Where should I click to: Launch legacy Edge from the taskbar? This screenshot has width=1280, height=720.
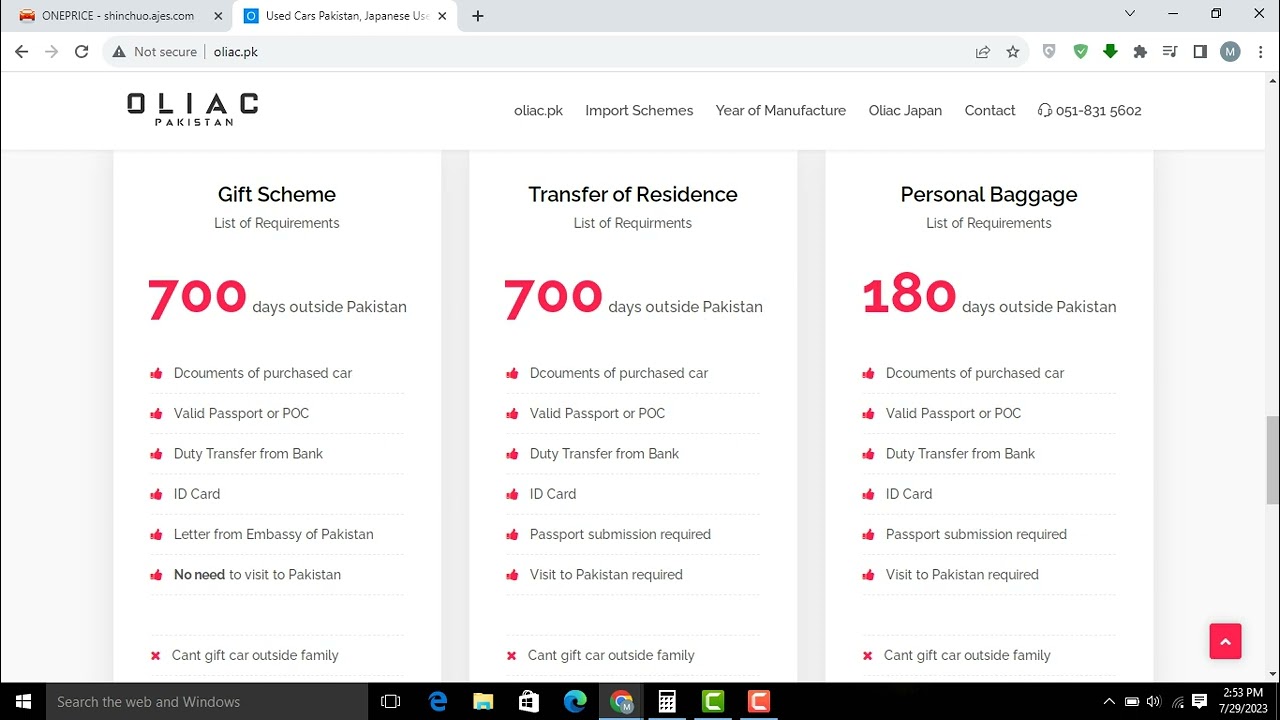[x=438, y=702]
